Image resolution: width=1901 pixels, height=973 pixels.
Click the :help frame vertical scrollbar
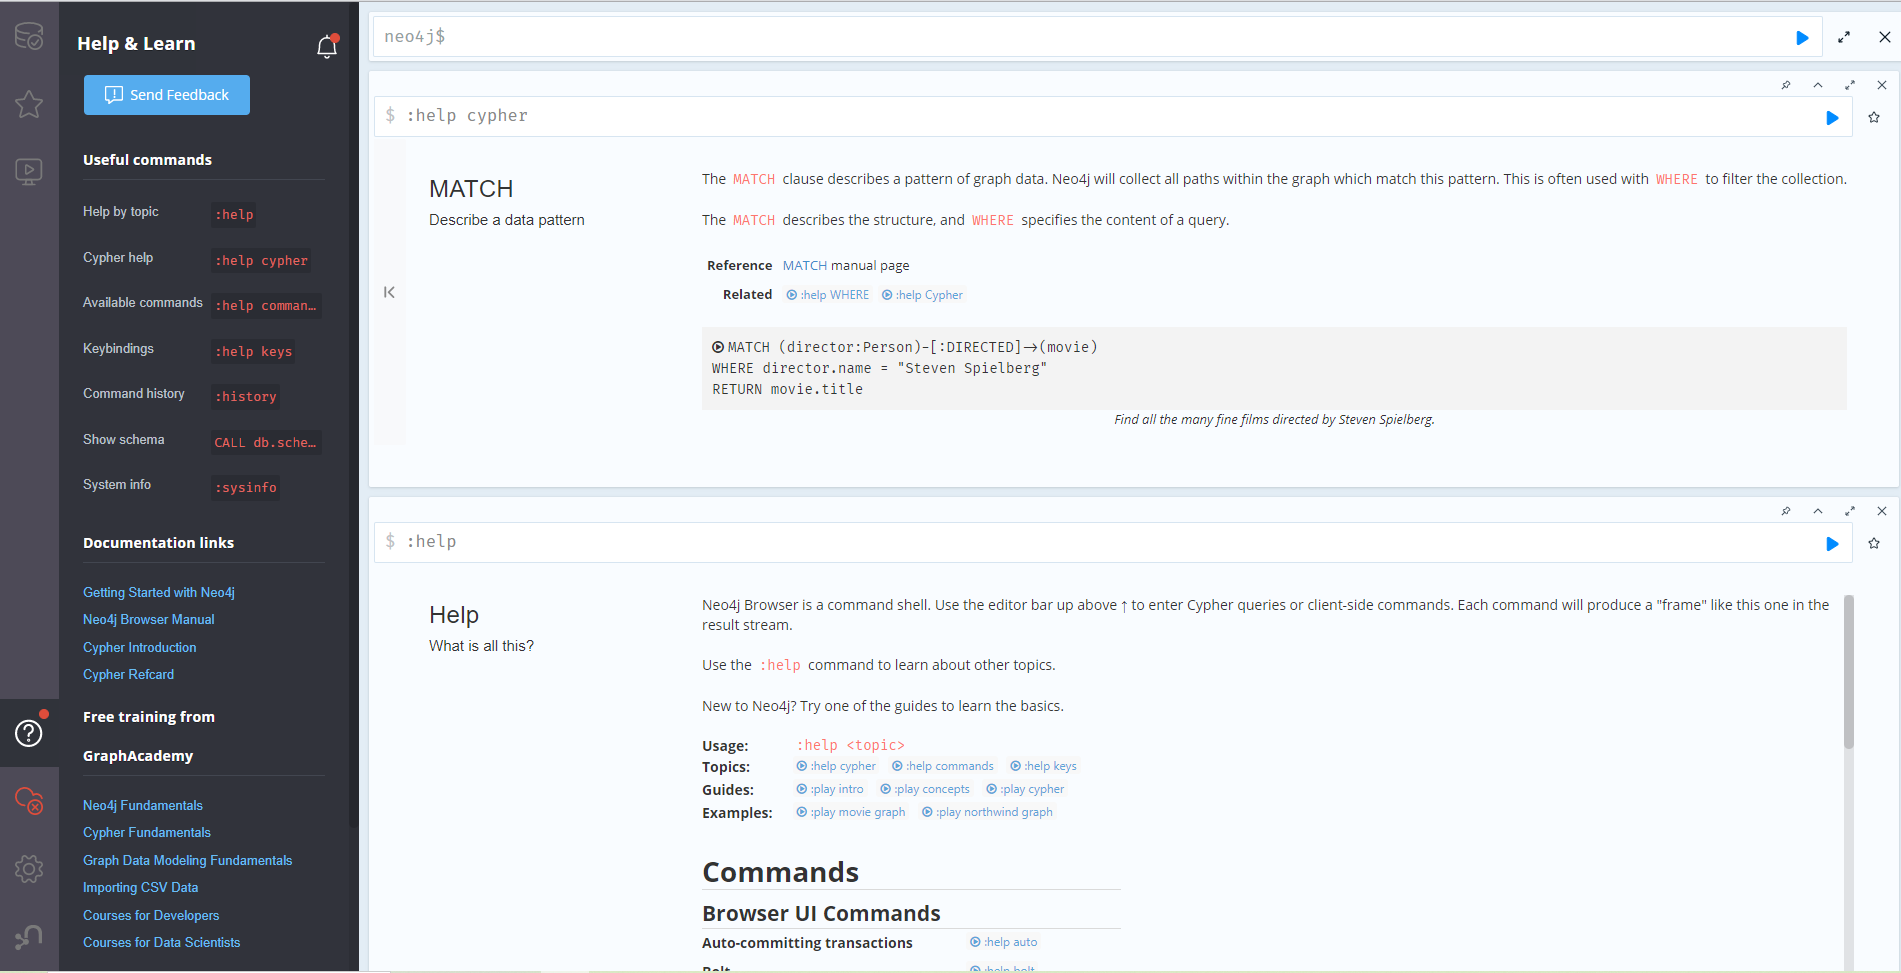1849,672
